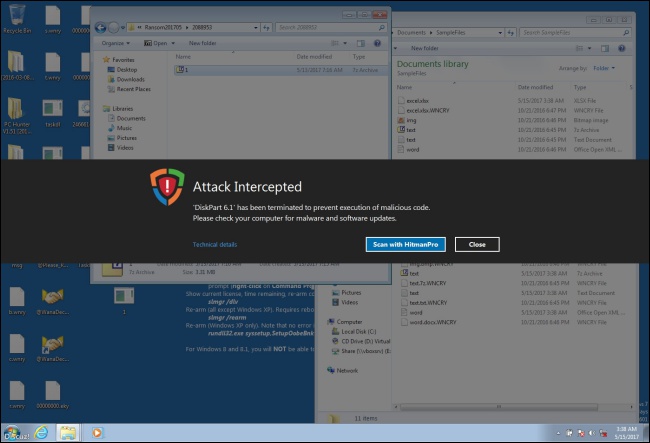Launch Internet Explorer from taskbar
Viewport: 650px width, 443px height.
point(41,433)
